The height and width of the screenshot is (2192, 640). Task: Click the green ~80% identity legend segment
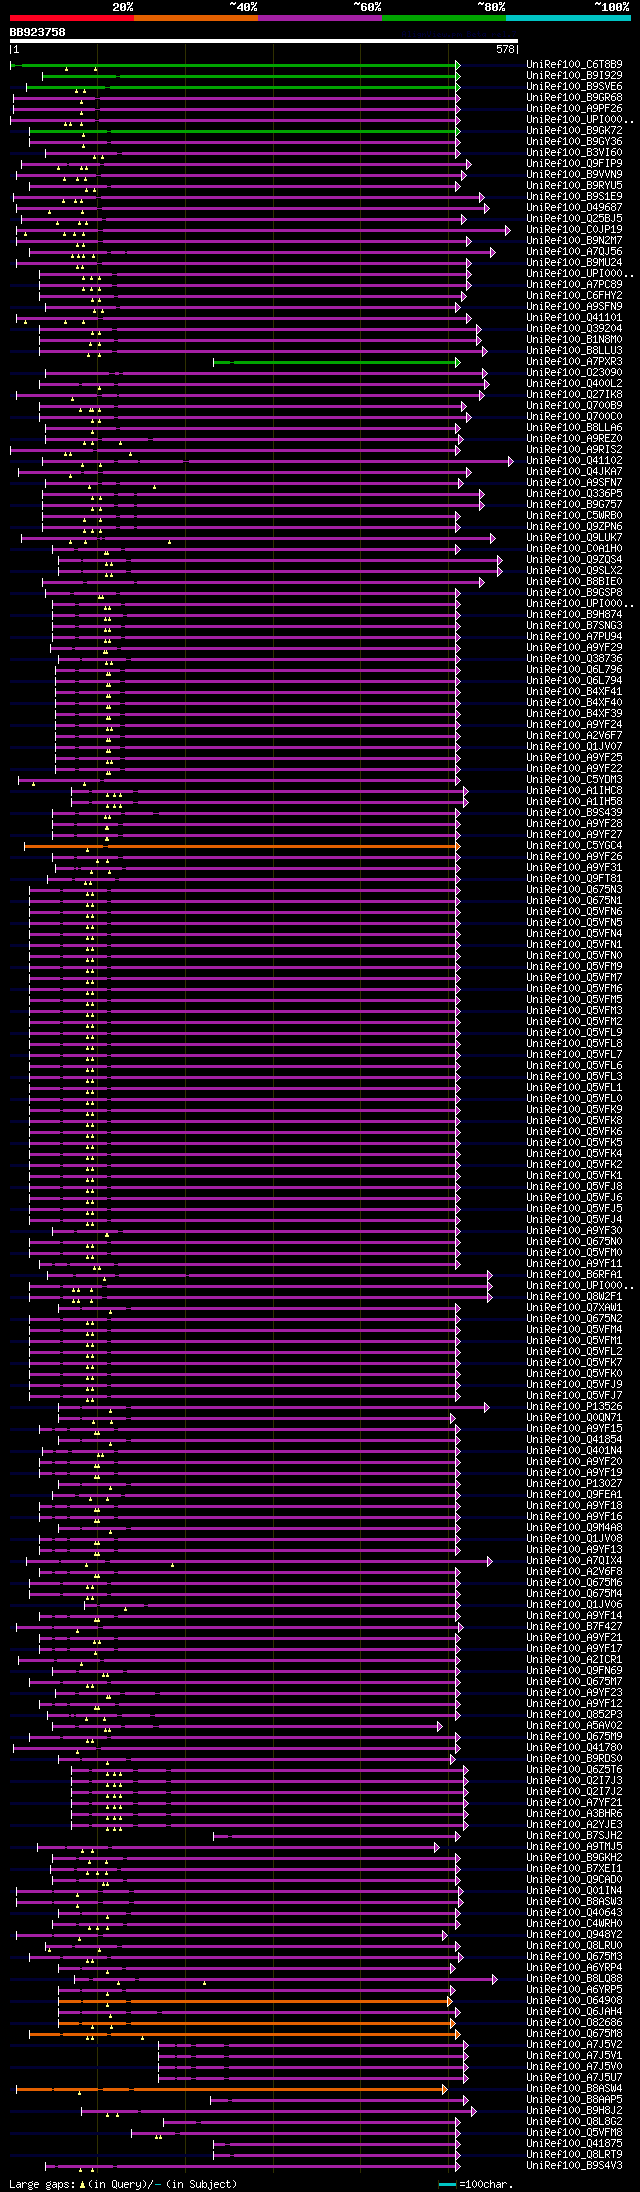443,17
